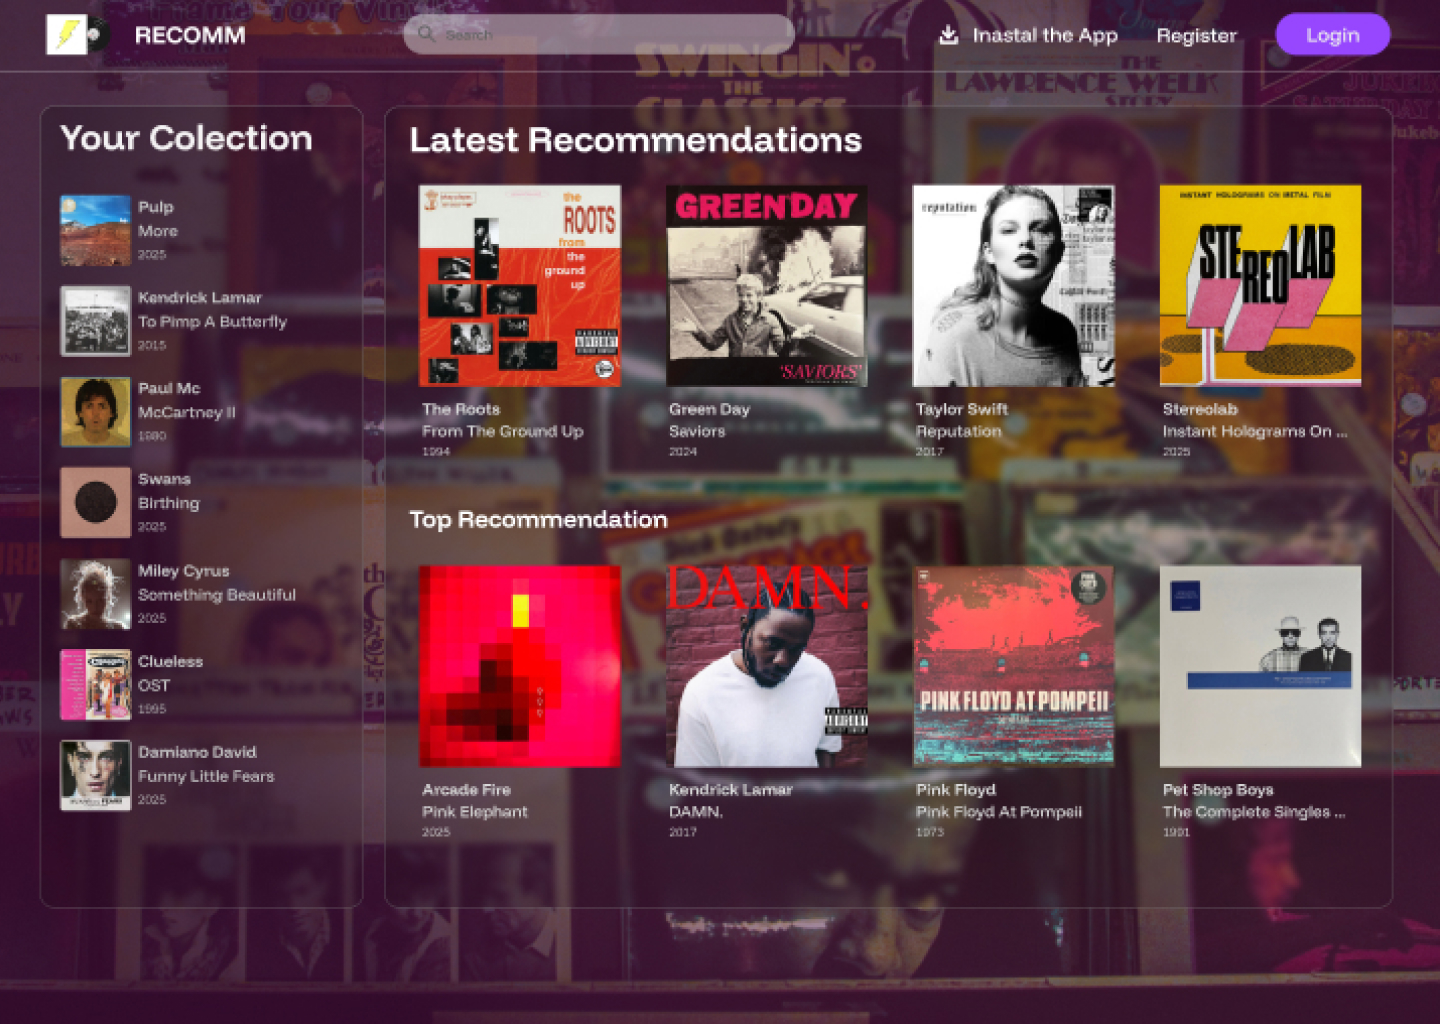Open Damiano David Funny Little Fears cover
The height and width of the screenshot is (1024, 1440).
[95, 775]
